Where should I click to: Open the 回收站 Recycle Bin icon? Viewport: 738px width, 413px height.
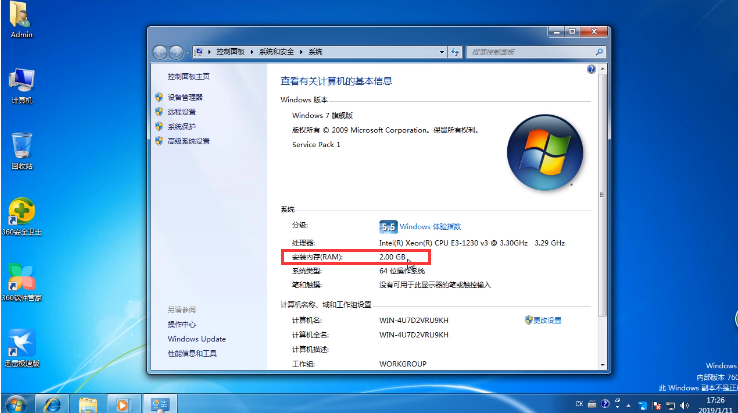pyautogui.click(x=21, y=151)
